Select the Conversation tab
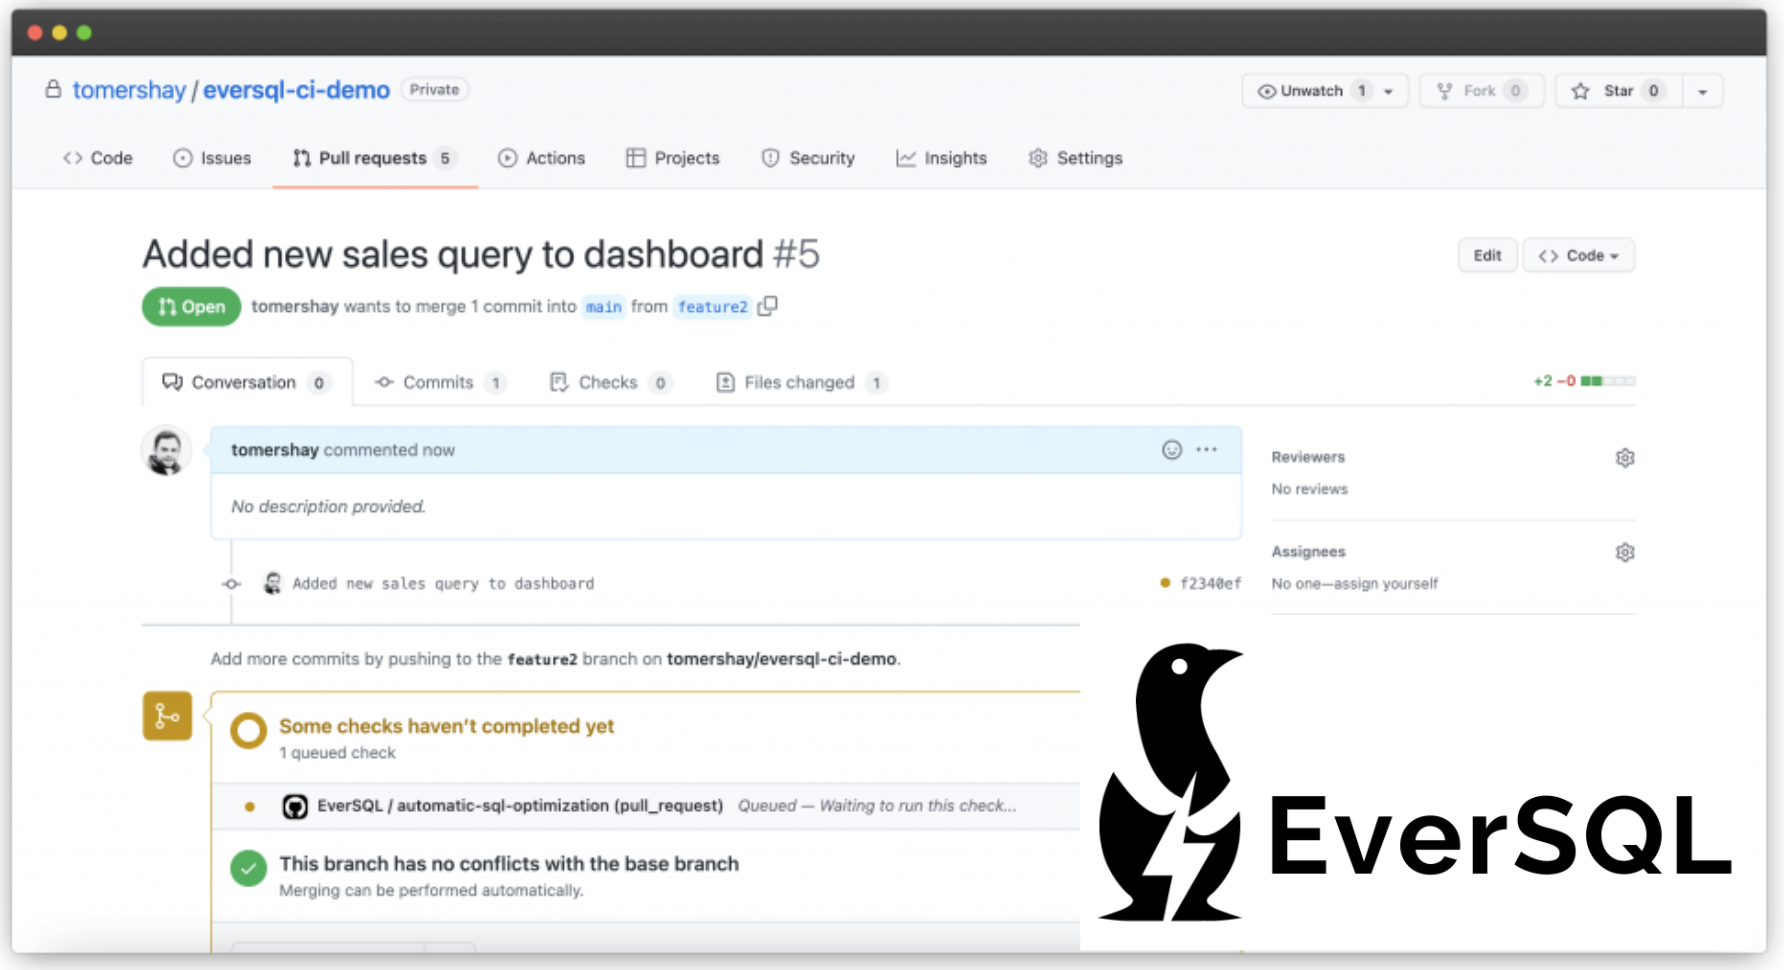 (x=247, y=382)
